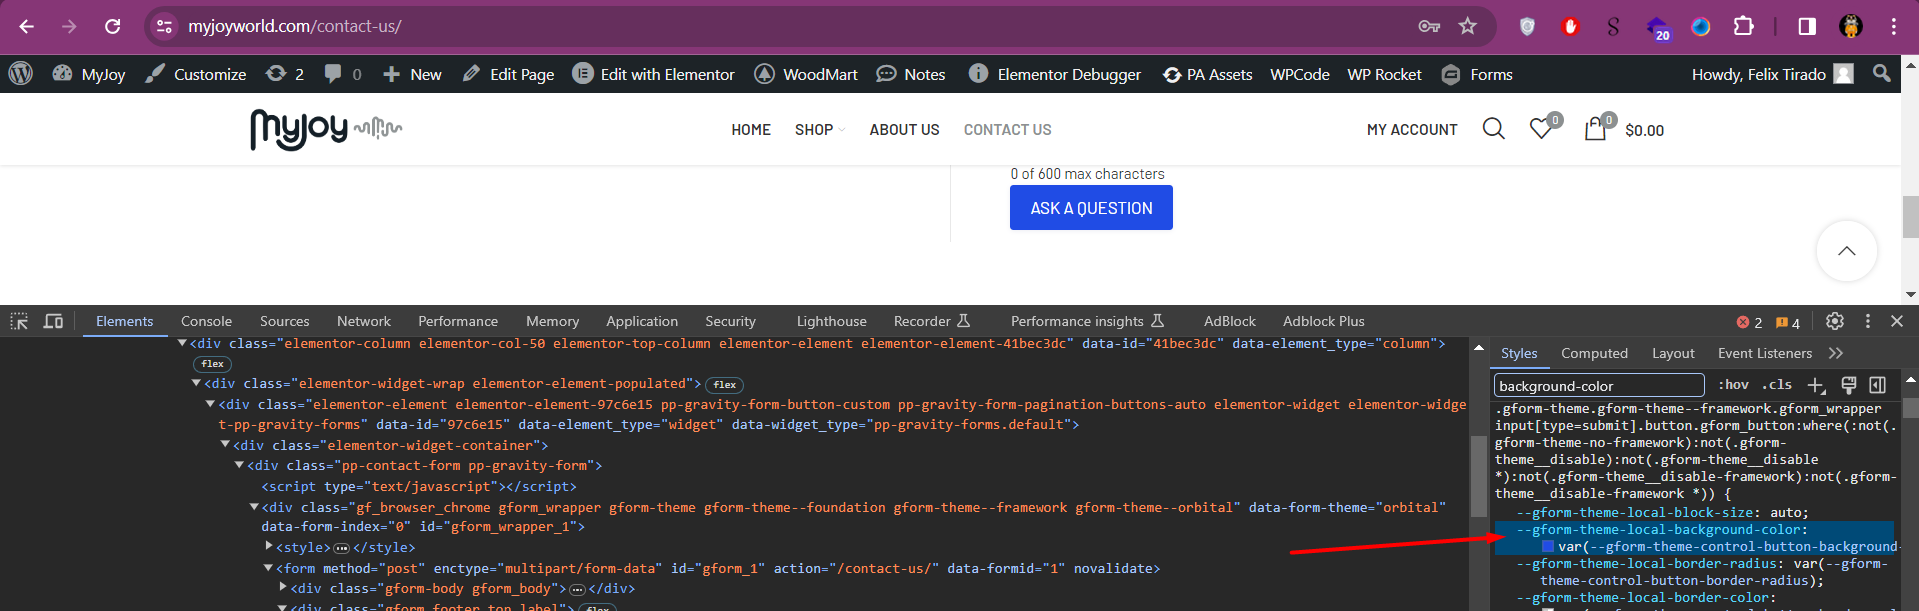
Task: Click the WordPress logo in admin bar
Action: point(21,74)
